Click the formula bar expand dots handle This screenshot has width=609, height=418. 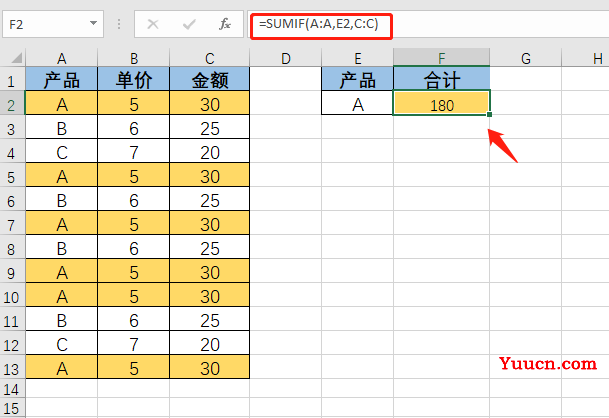tap(119, 24)
